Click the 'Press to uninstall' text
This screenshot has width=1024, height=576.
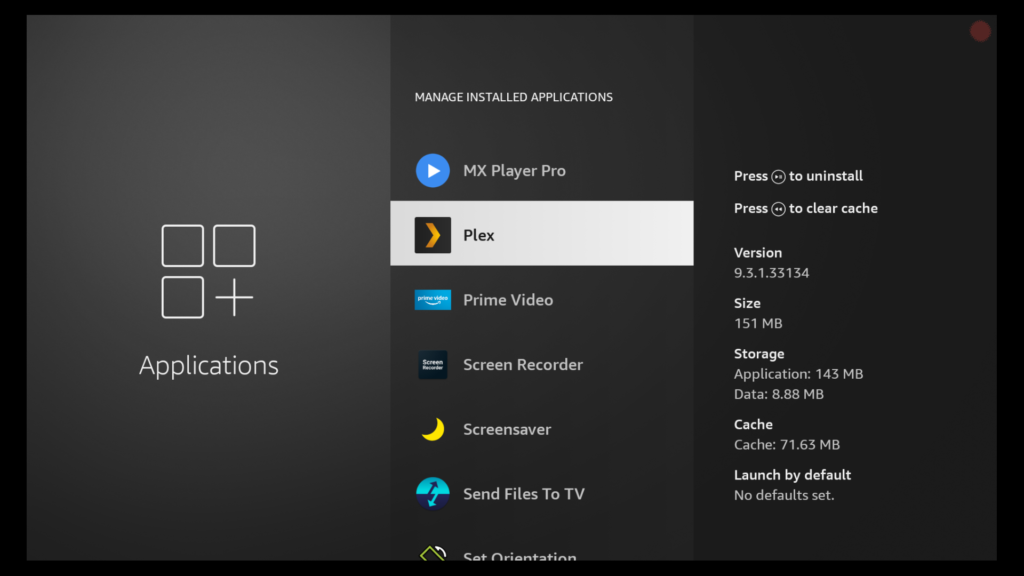pyautogui.click(x=798, y=176)
